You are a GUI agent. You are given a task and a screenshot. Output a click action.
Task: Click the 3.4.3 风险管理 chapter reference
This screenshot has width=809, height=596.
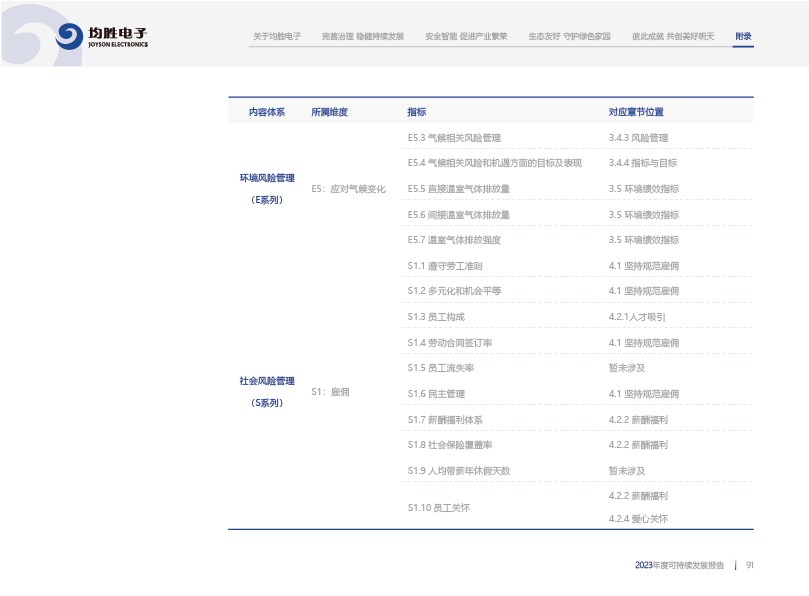click(638, 138)
